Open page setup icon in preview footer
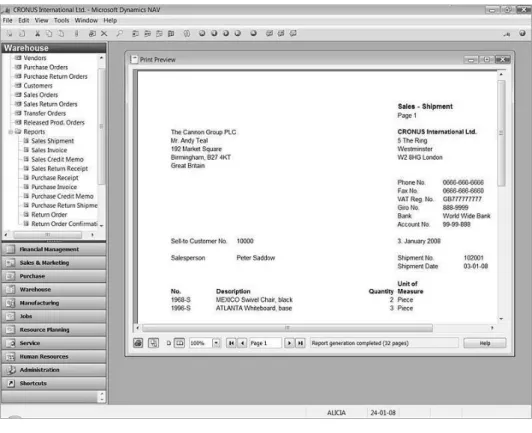 click(153, 343)
